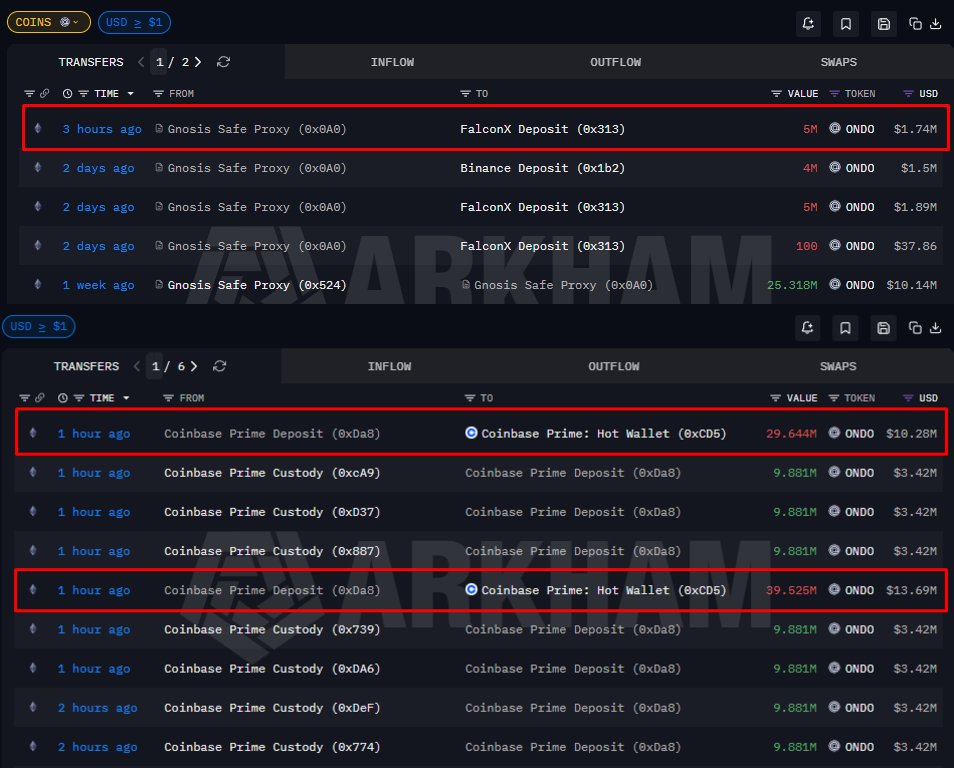Click the copy icon in top panel

[x=915, y=24]
